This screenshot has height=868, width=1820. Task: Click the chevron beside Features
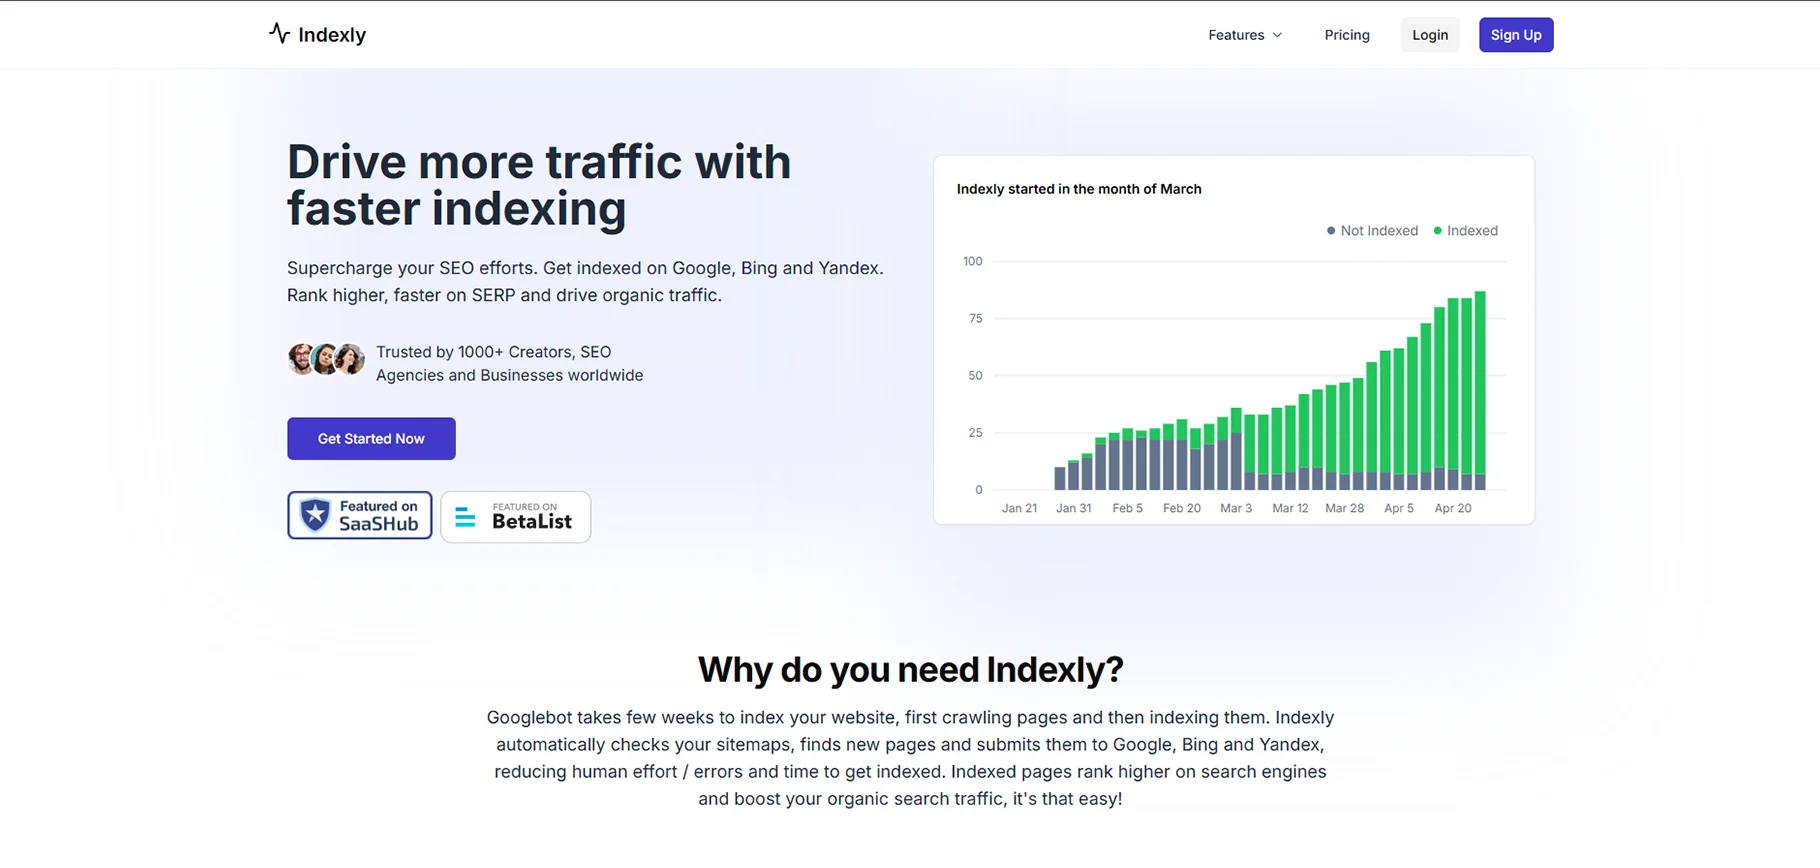click(x=1277, y=35)
